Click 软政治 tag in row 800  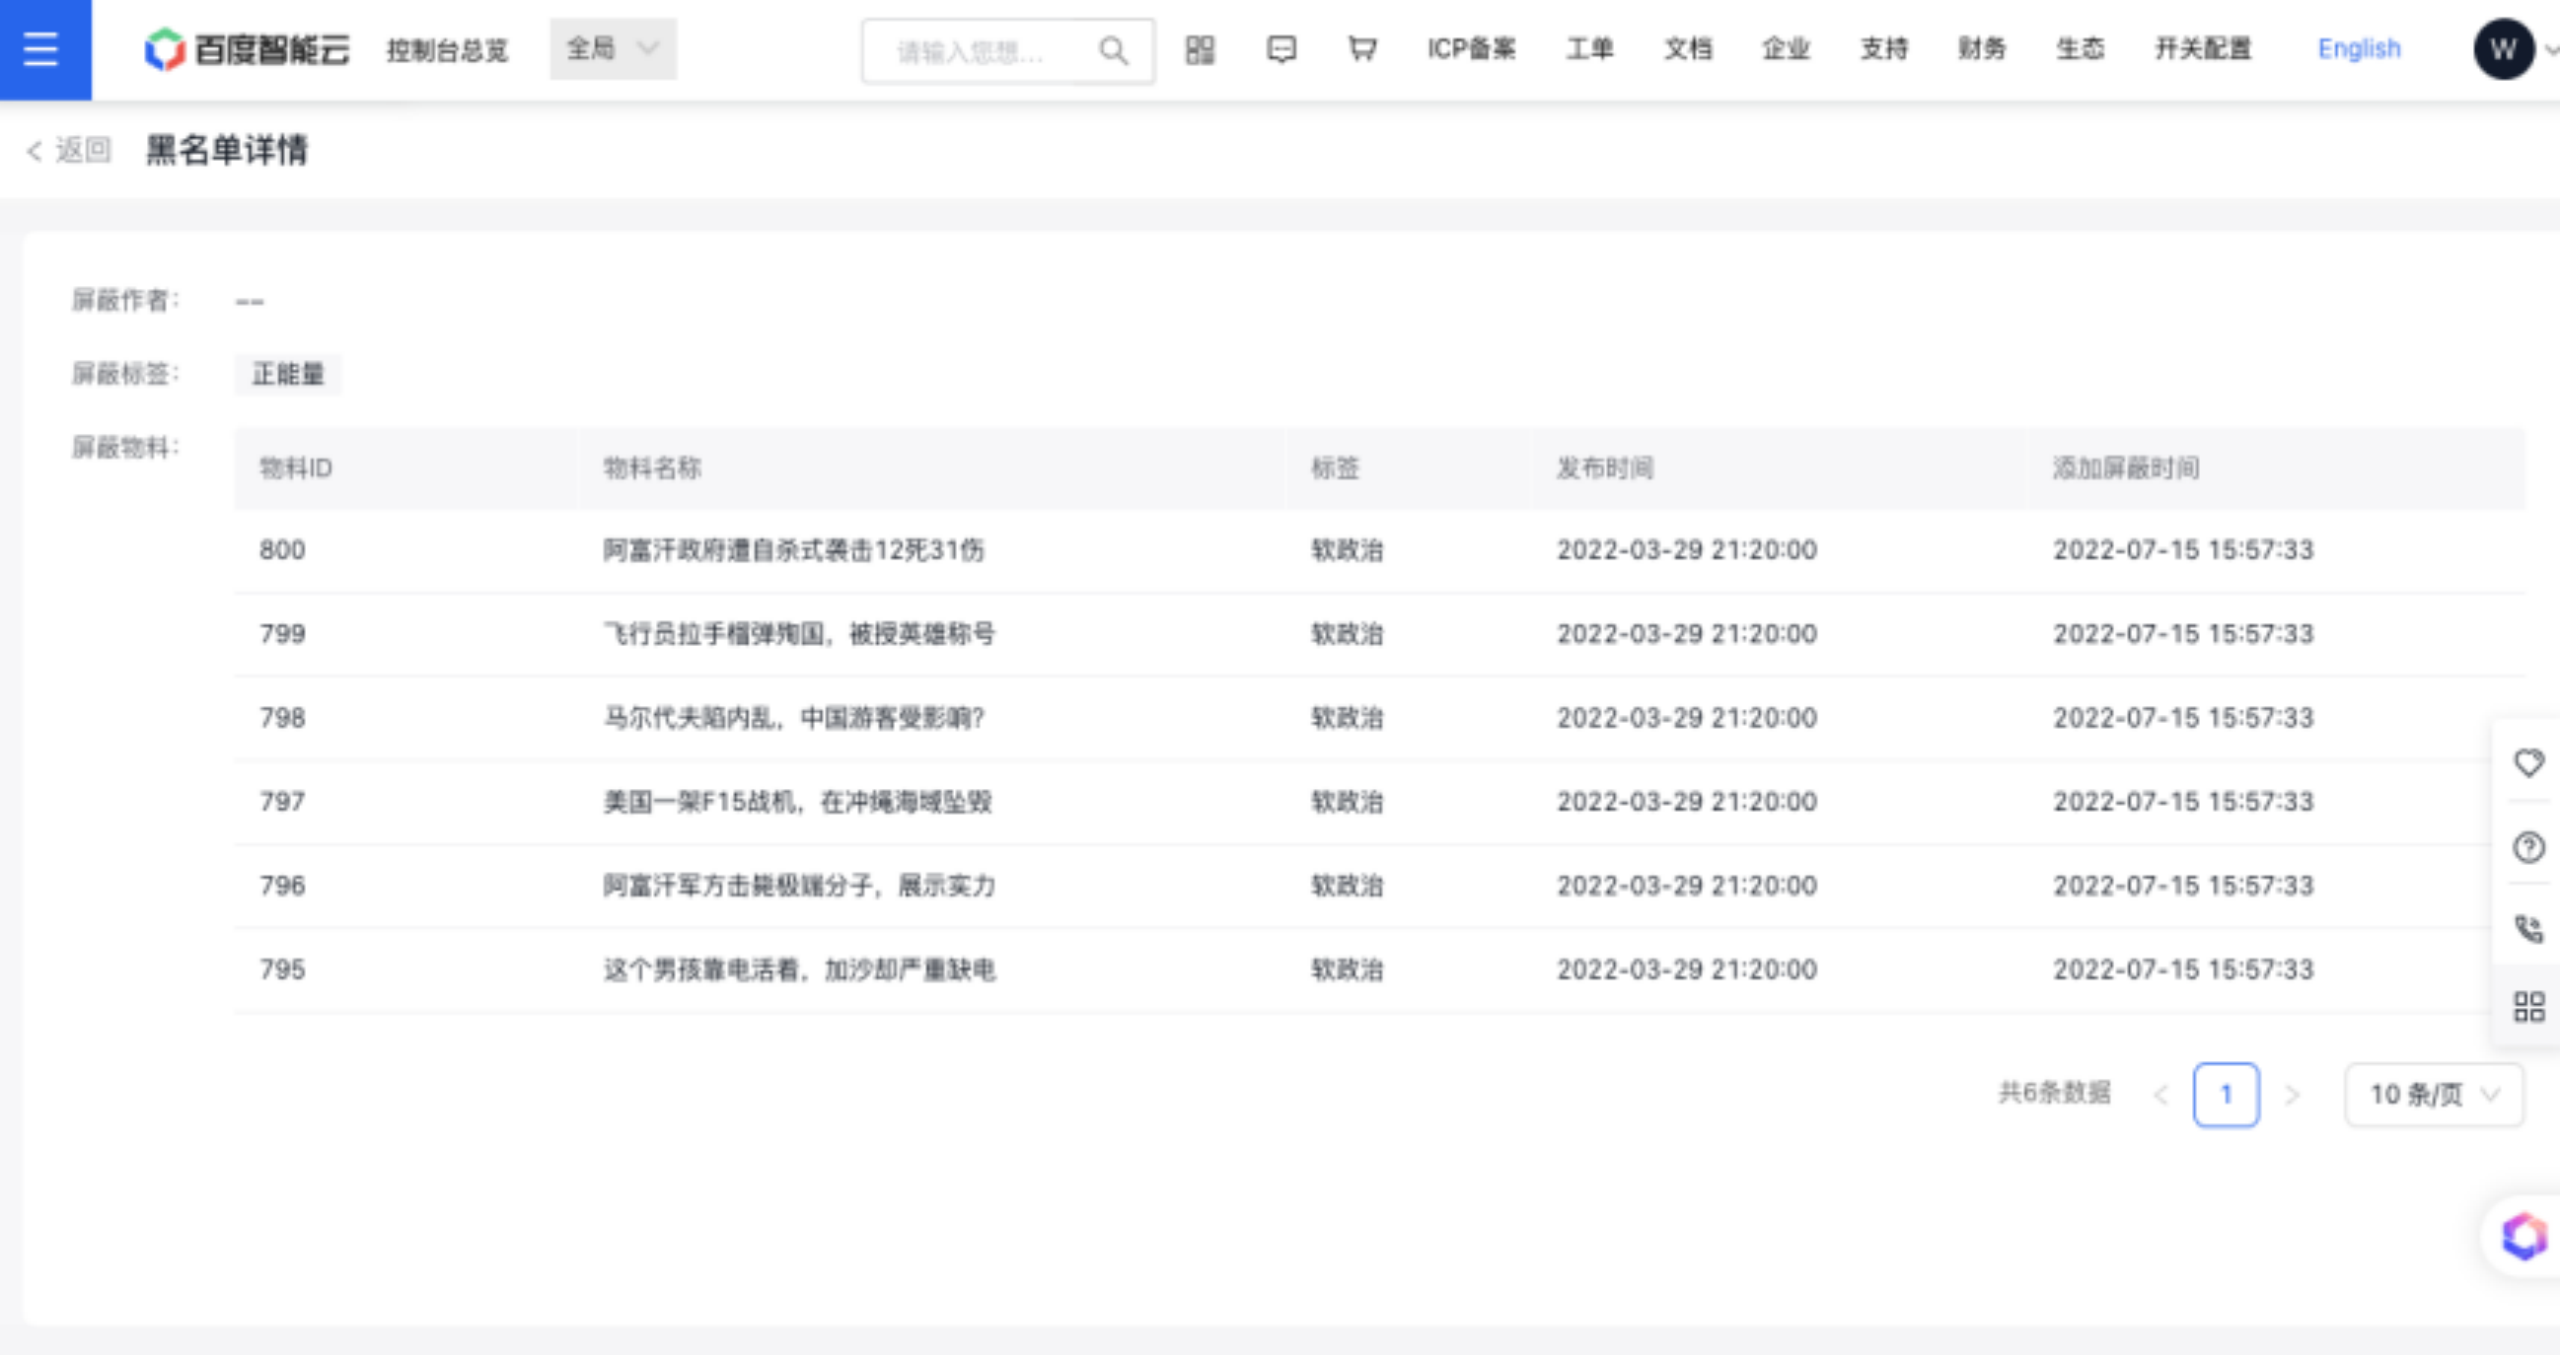click(1347, 550)
